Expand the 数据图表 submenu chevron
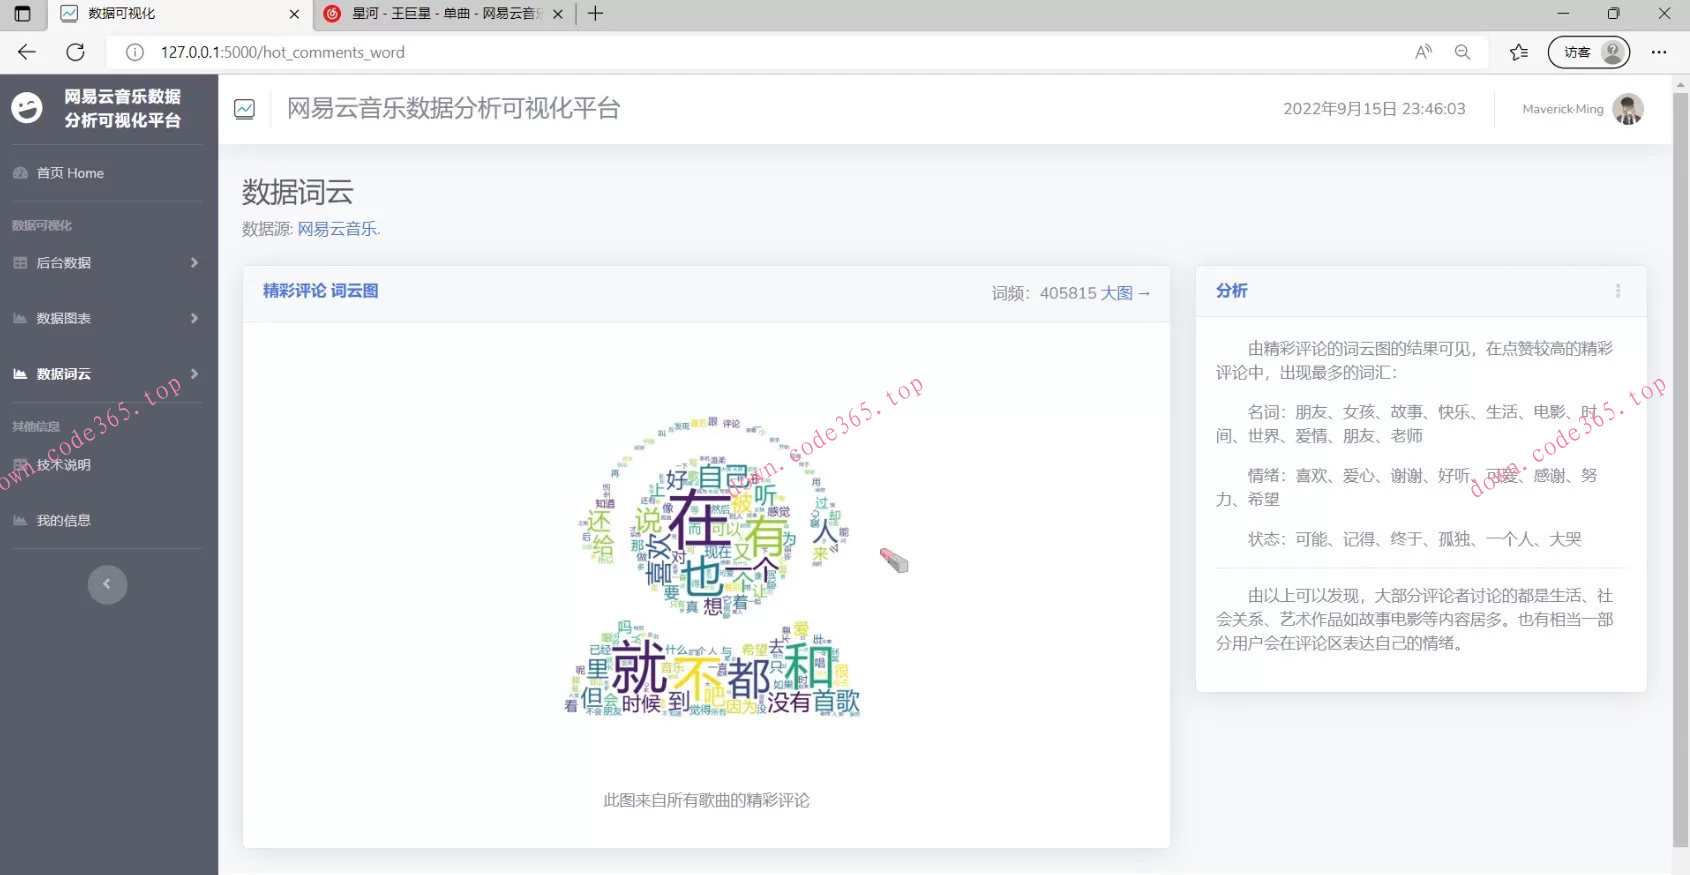 tap(194, 318)
